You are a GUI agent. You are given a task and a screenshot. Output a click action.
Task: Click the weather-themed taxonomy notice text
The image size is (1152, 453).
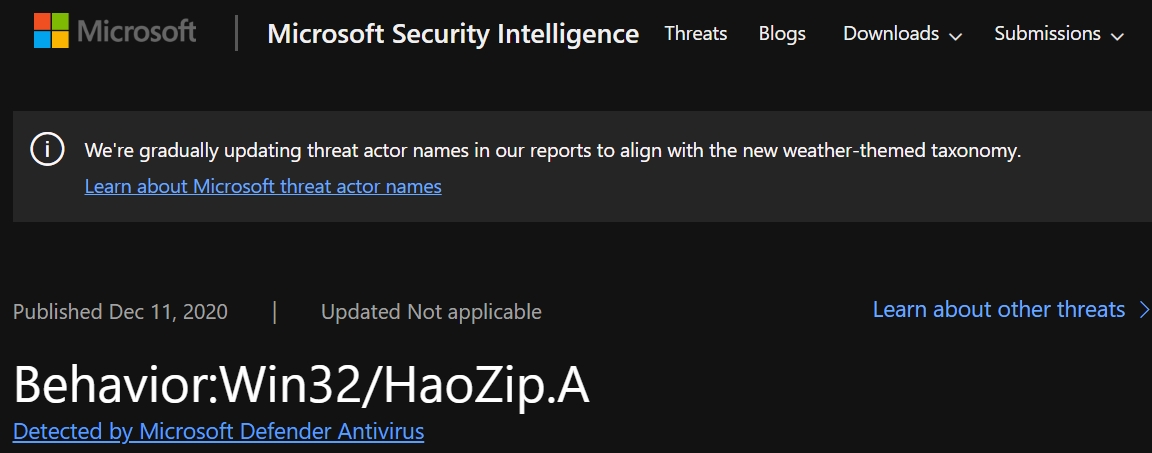pos(552,151)
